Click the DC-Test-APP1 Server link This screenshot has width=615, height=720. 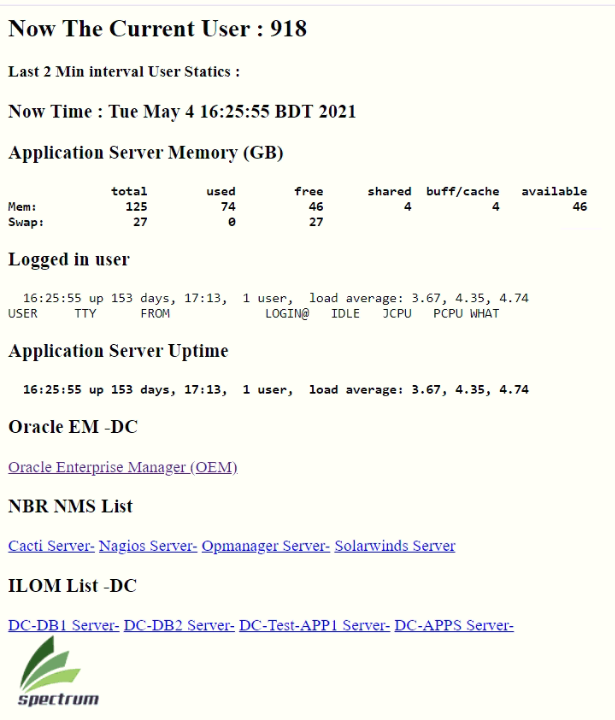tap(314, 626)
